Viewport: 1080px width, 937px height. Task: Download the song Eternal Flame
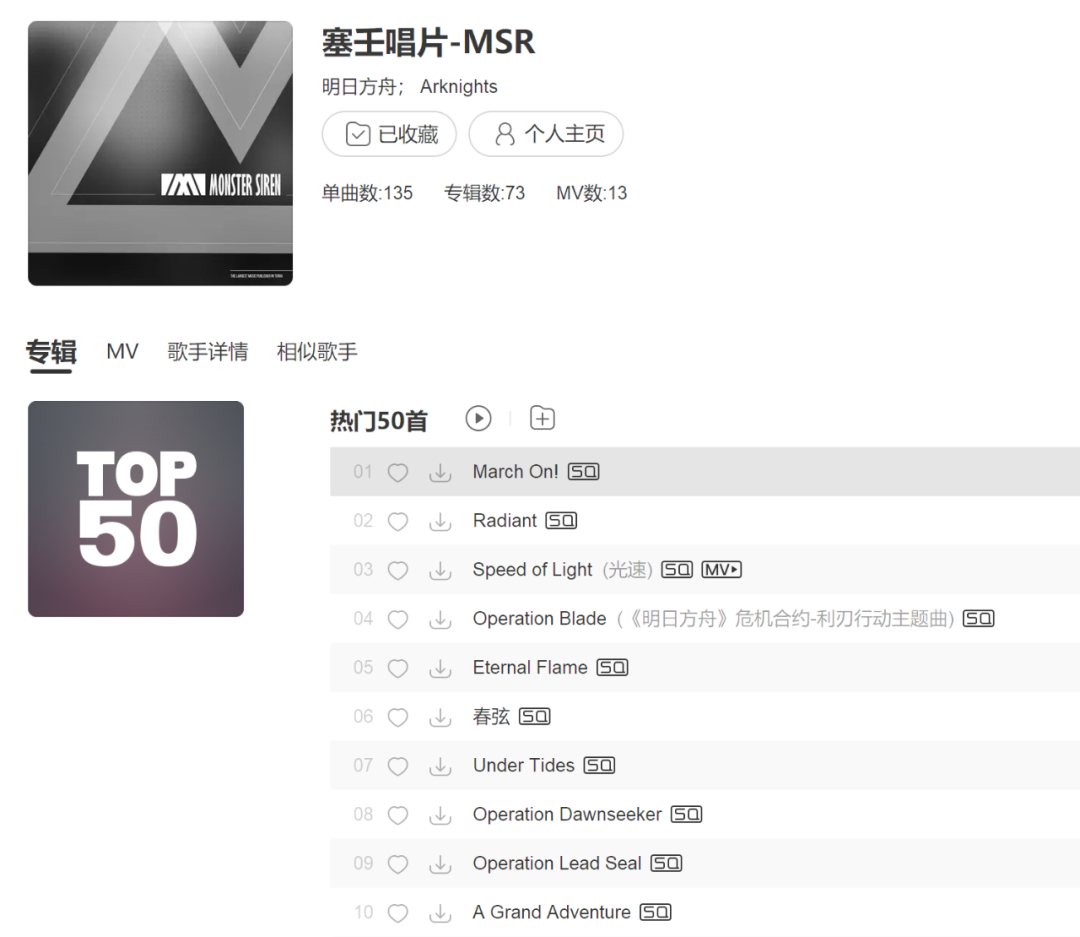tap(440, 668)
